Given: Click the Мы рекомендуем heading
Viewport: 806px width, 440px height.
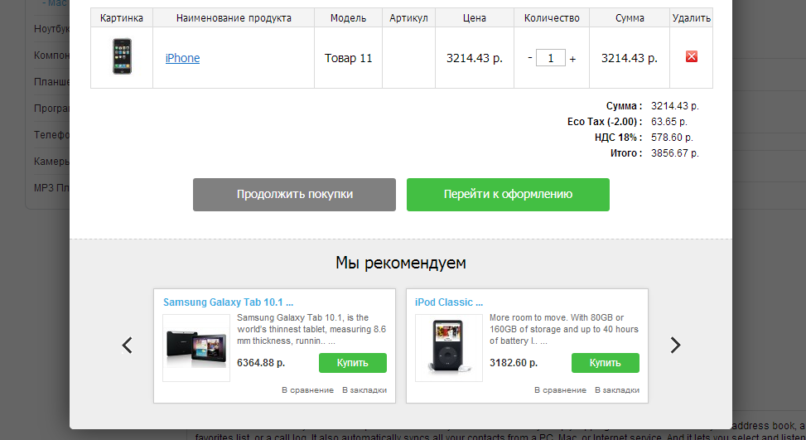Looking at the screenshot, I should point(401,263).
